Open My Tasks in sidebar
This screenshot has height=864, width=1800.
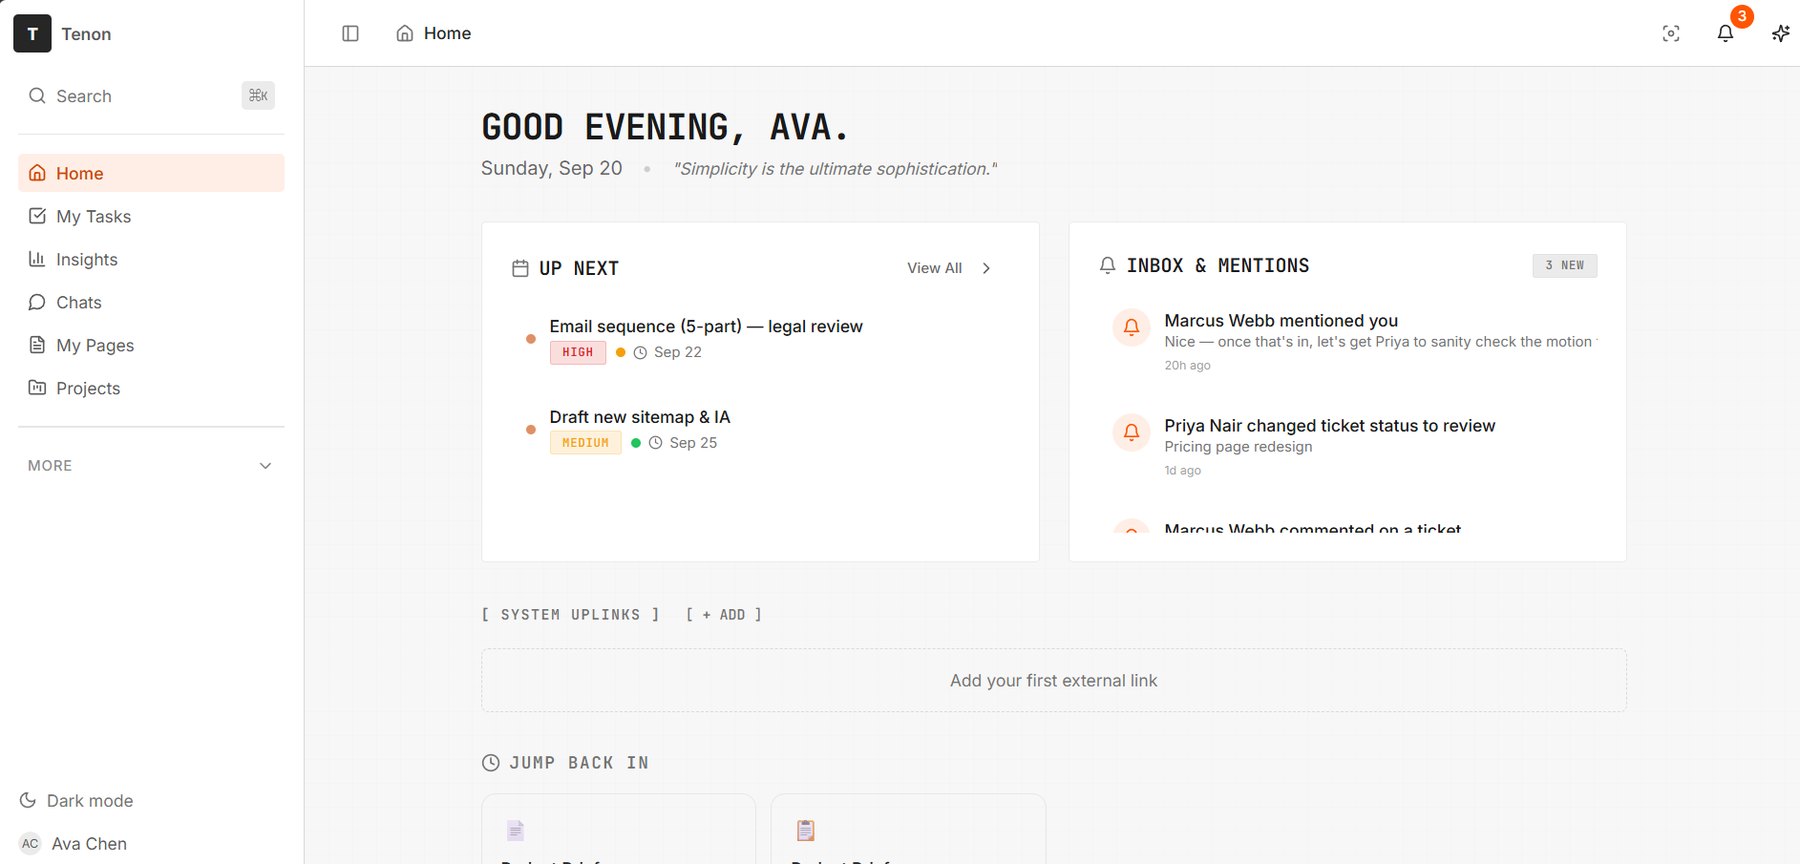[x=151, y=216]
